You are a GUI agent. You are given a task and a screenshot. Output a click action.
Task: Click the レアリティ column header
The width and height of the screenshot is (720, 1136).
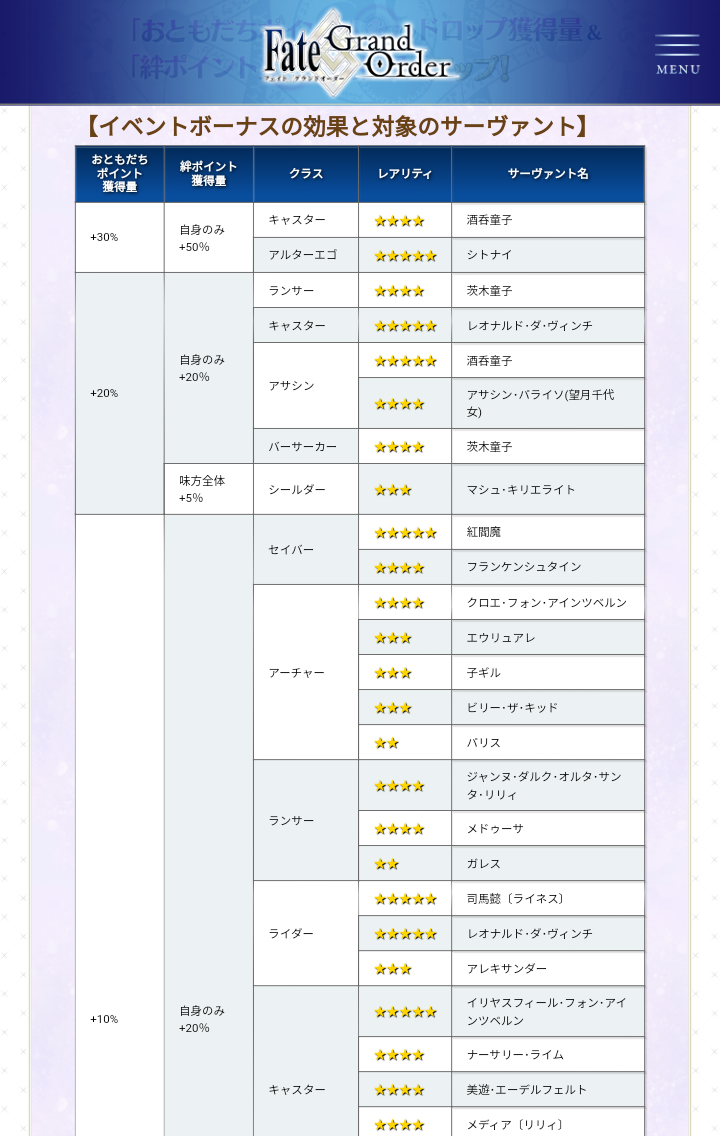tap(405, 174)
